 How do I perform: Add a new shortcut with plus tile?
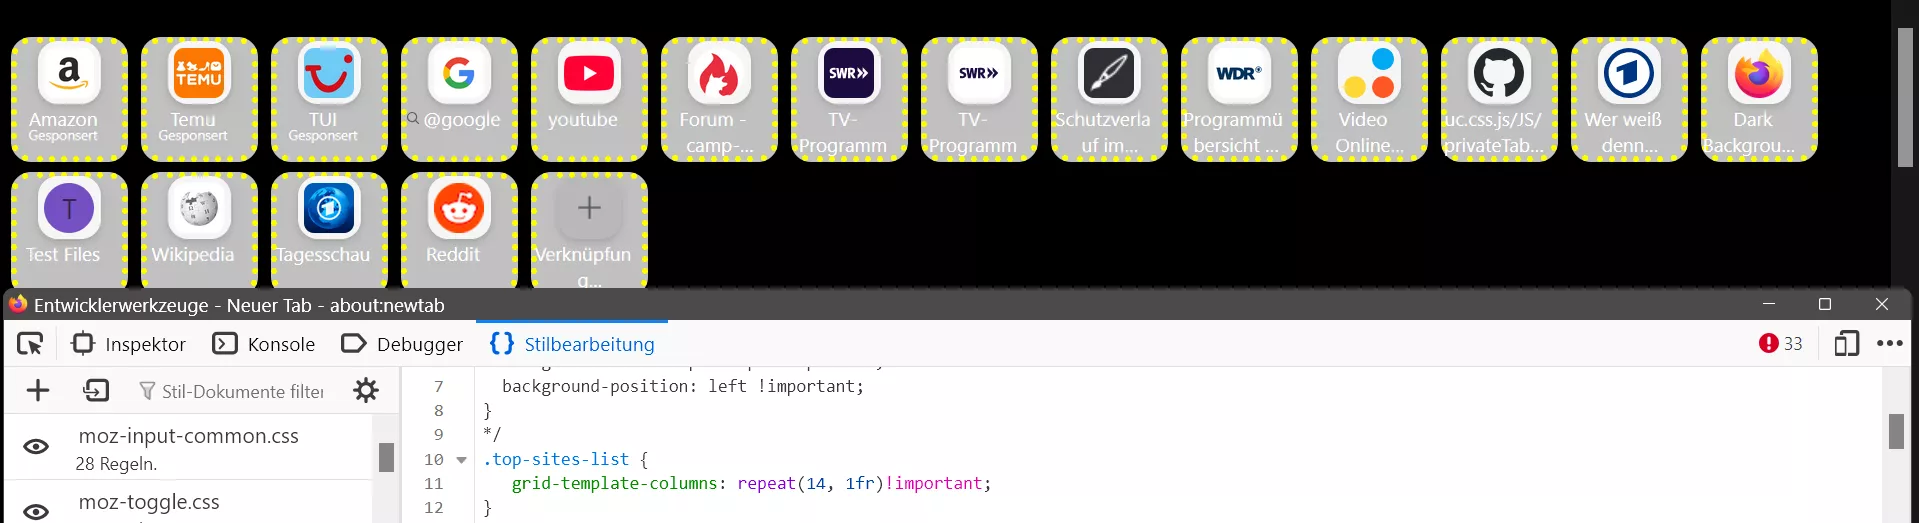click(589, 230)
